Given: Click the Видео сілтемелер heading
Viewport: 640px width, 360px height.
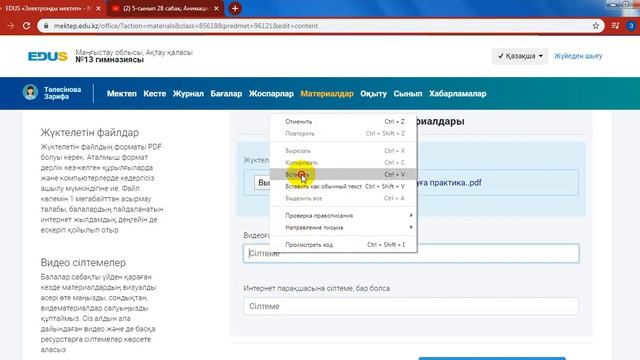Looking at the screenshot, I should 83,262.
